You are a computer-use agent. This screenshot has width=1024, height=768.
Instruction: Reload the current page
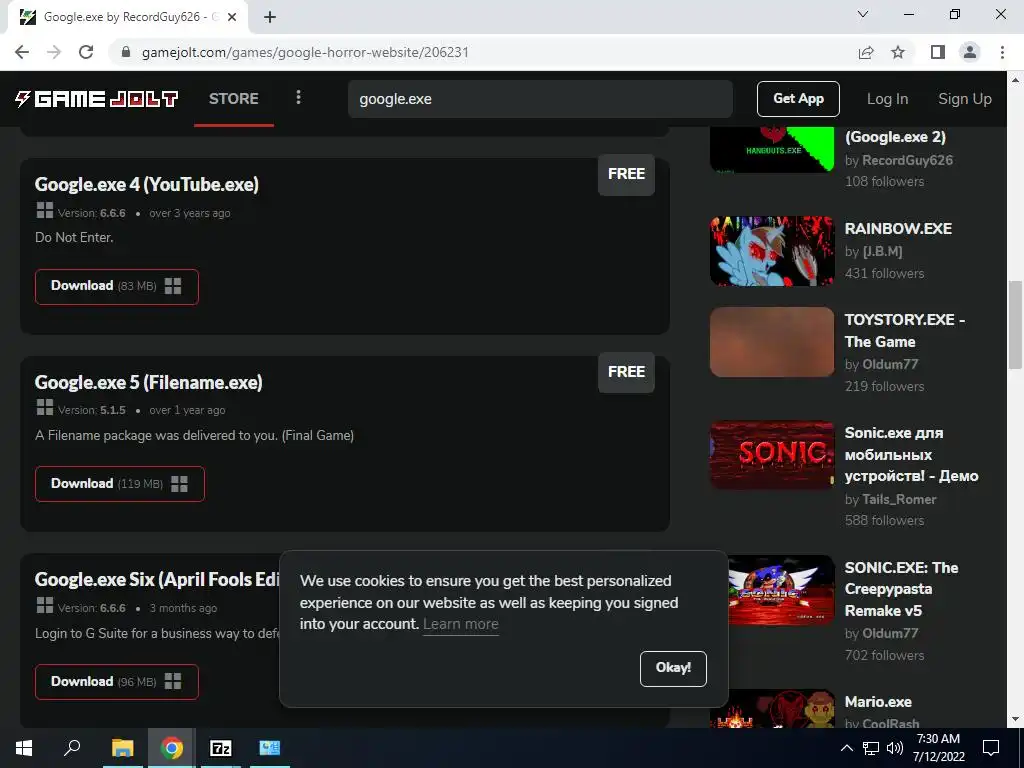pos(86,52)
